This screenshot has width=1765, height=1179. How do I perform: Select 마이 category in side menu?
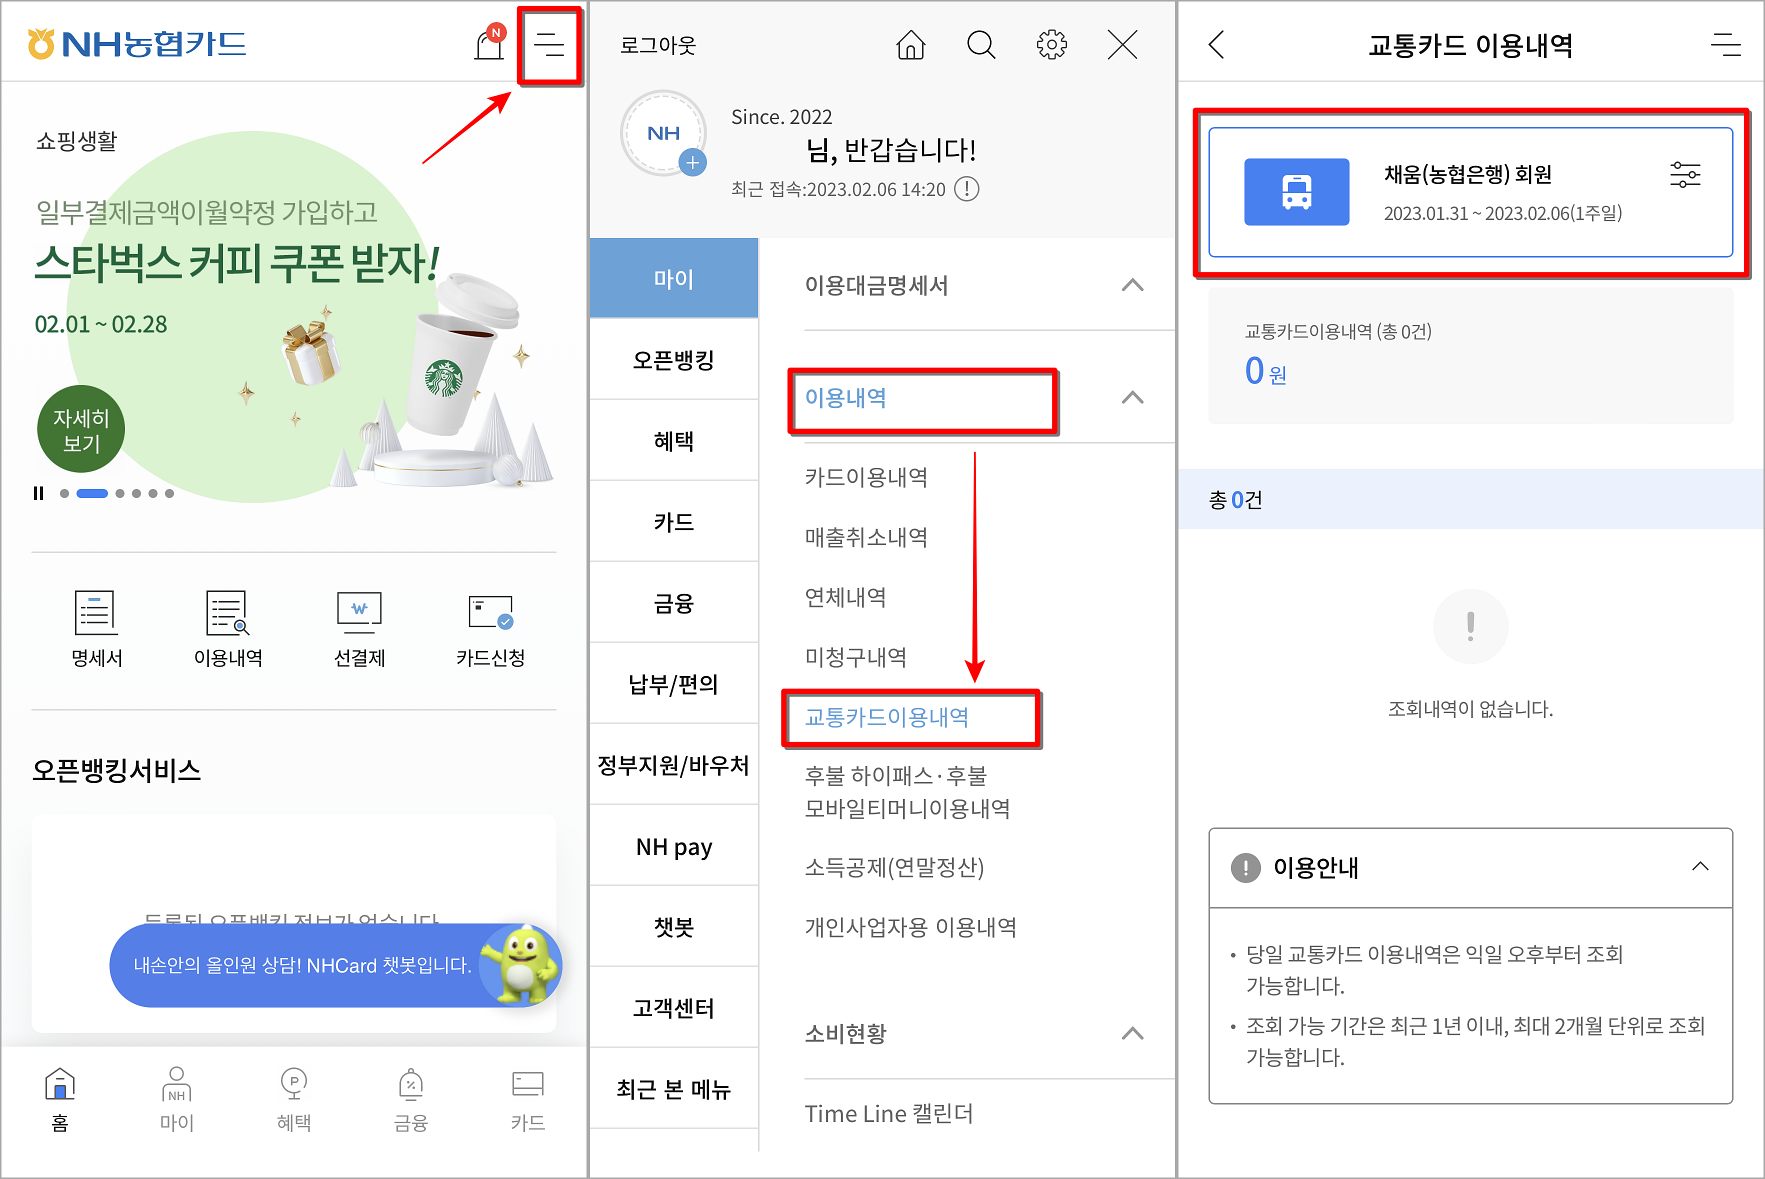(x=674, y=278)
